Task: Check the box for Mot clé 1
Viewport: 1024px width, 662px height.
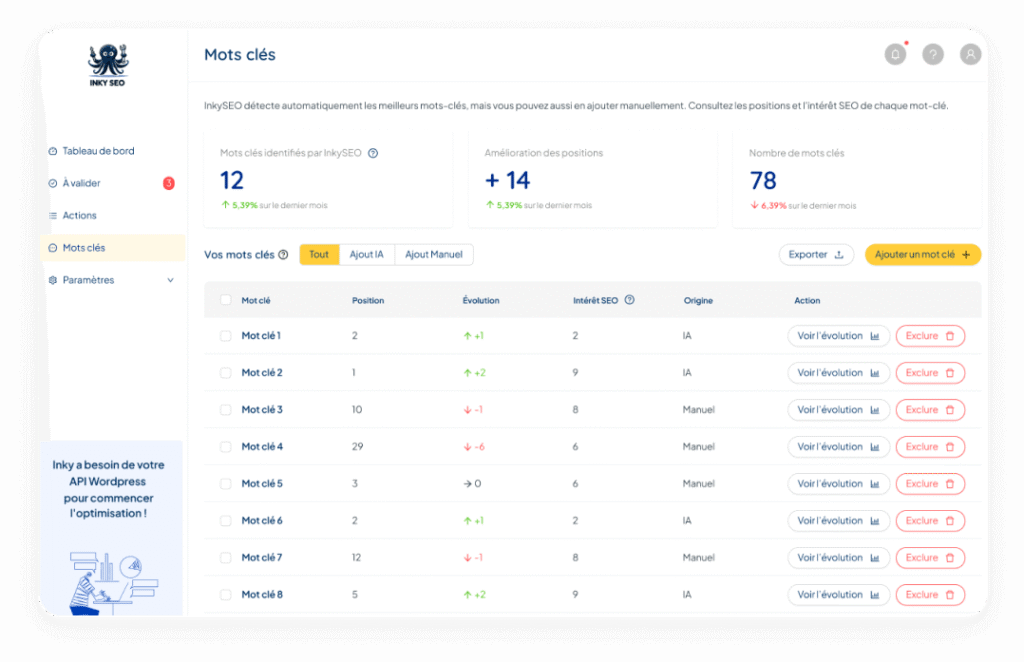Action: pos(225,336)
